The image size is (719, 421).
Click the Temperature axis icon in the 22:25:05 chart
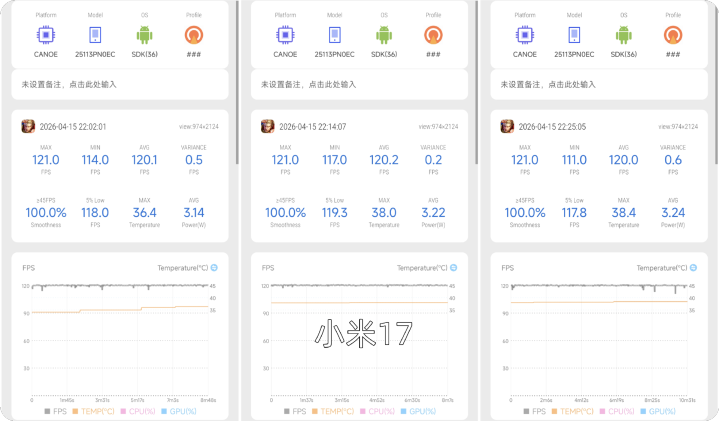pyautogui.click(x=693, y=268)
